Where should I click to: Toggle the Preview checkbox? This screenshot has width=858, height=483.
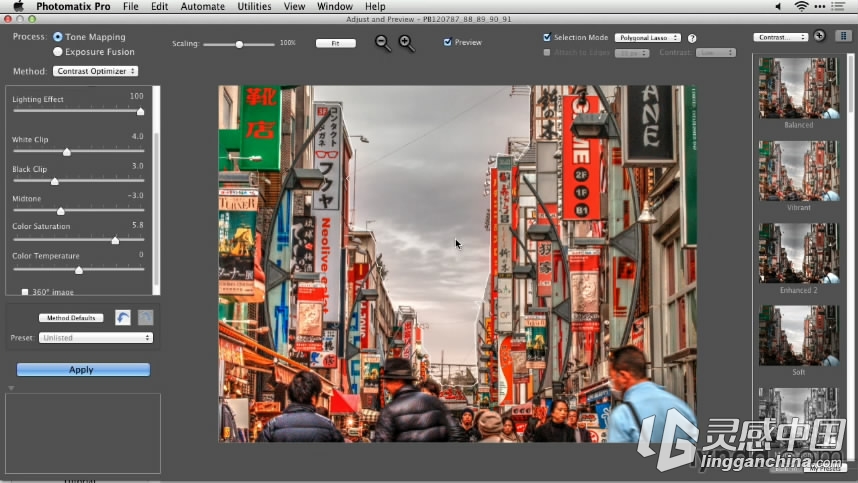(448, 42)
